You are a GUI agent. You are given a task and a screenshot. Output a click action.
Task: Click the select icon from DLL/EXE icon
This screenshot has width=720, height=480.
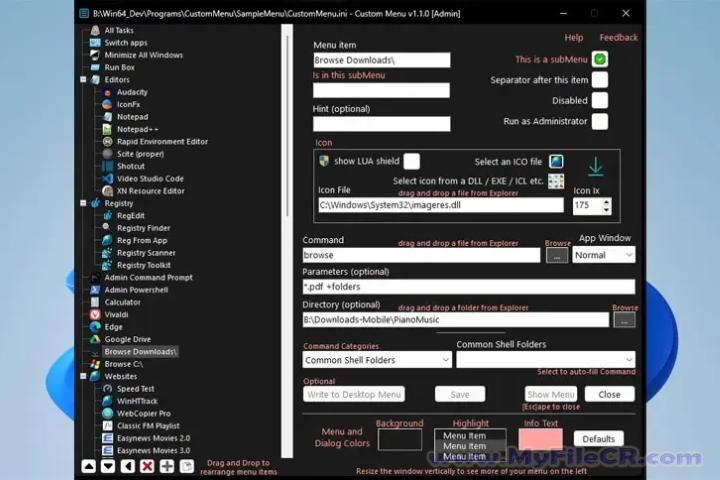click(x=556, y=181)
